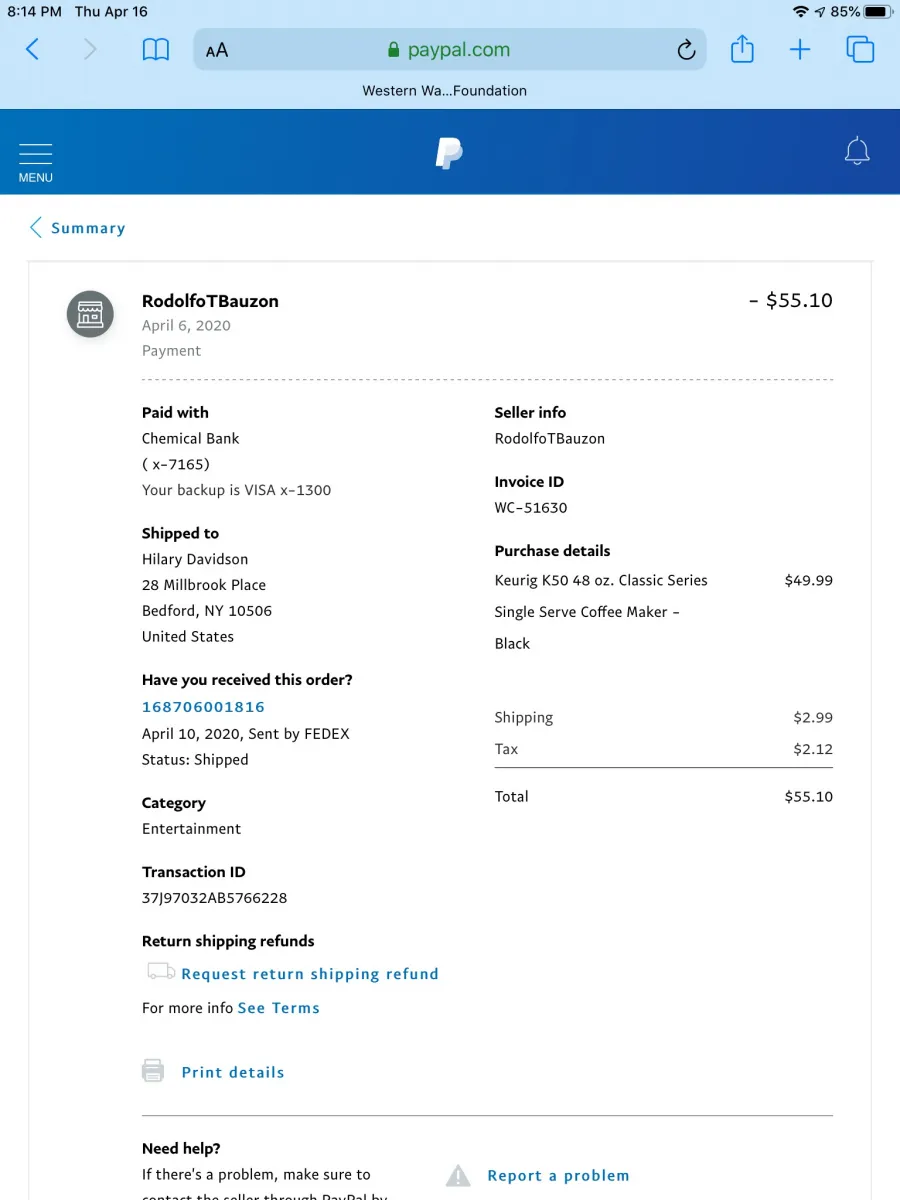The height and width of the screenshot is (1200, 900).
Task: Click the 28 Millbrook Place address line
Action: (204, 585)
